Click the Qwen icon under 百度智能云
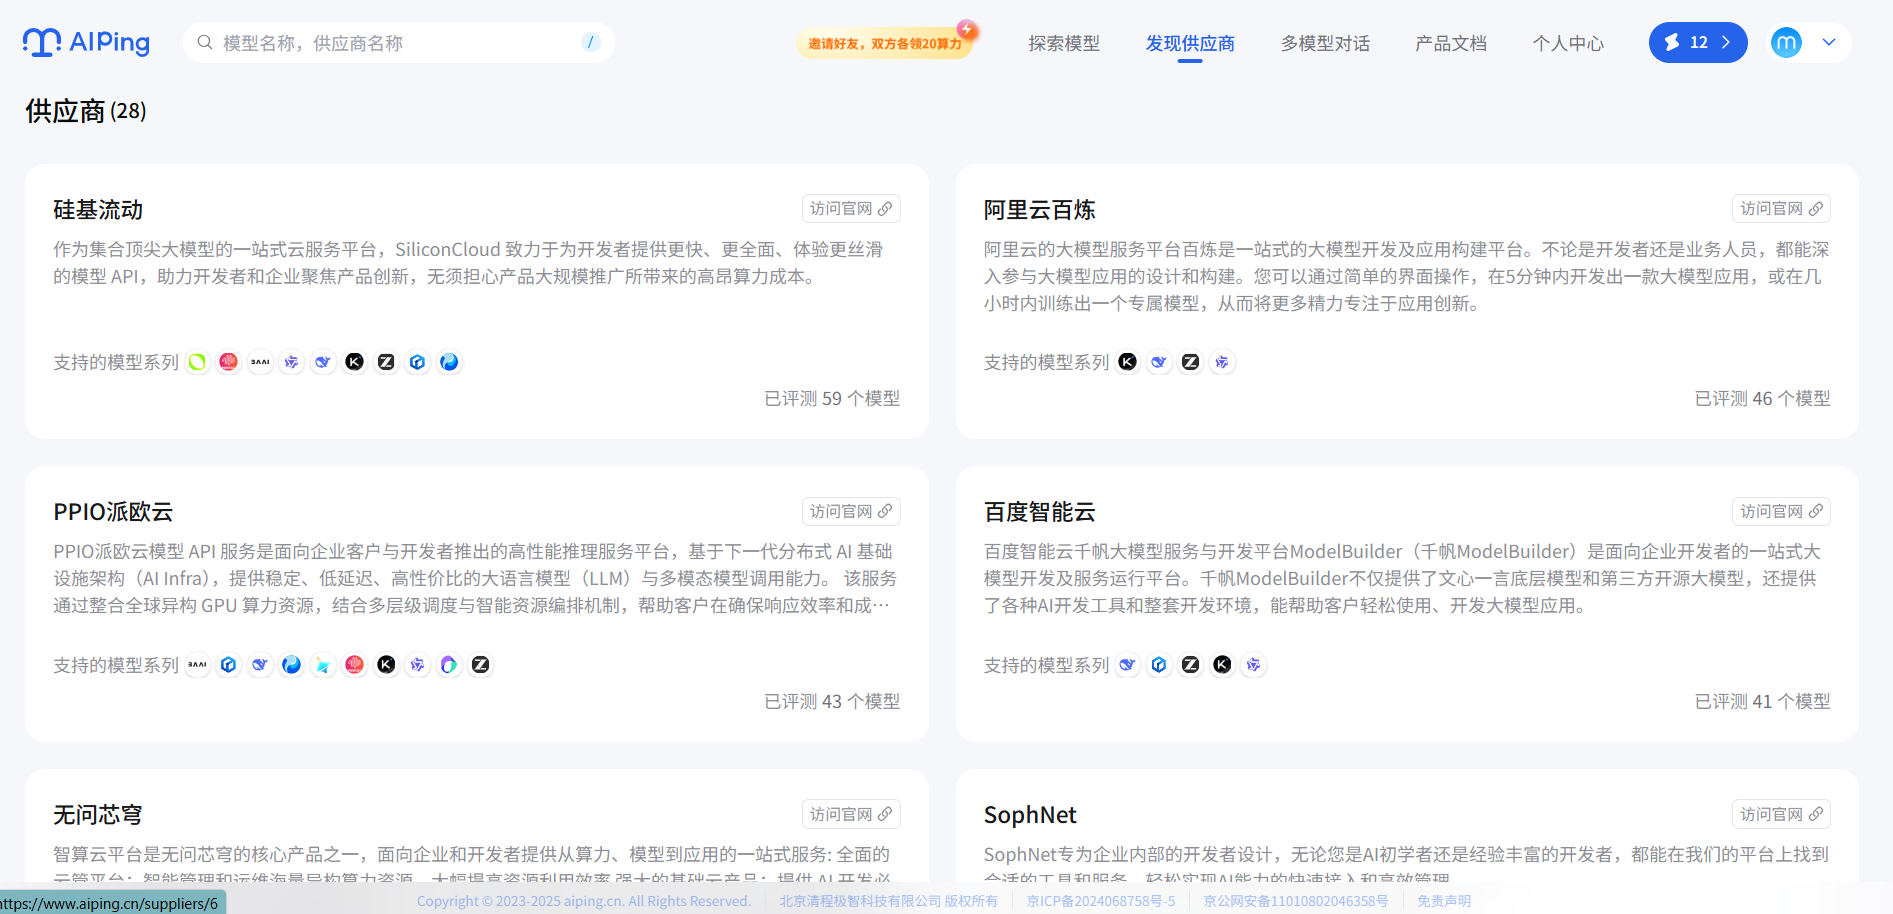This screenshot has height=914, width=1893. [1254, 665]
